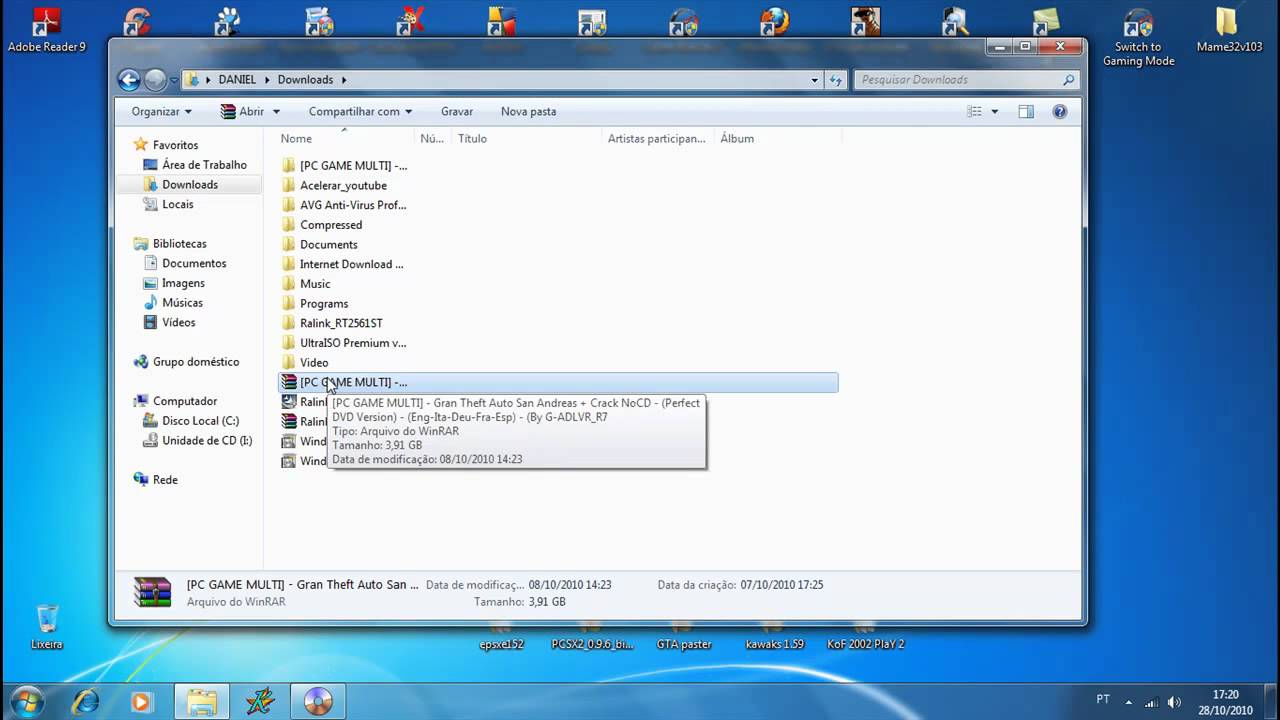Click the Gravar toolbar button
The image size is (1280, 720).
pos(457,112)
